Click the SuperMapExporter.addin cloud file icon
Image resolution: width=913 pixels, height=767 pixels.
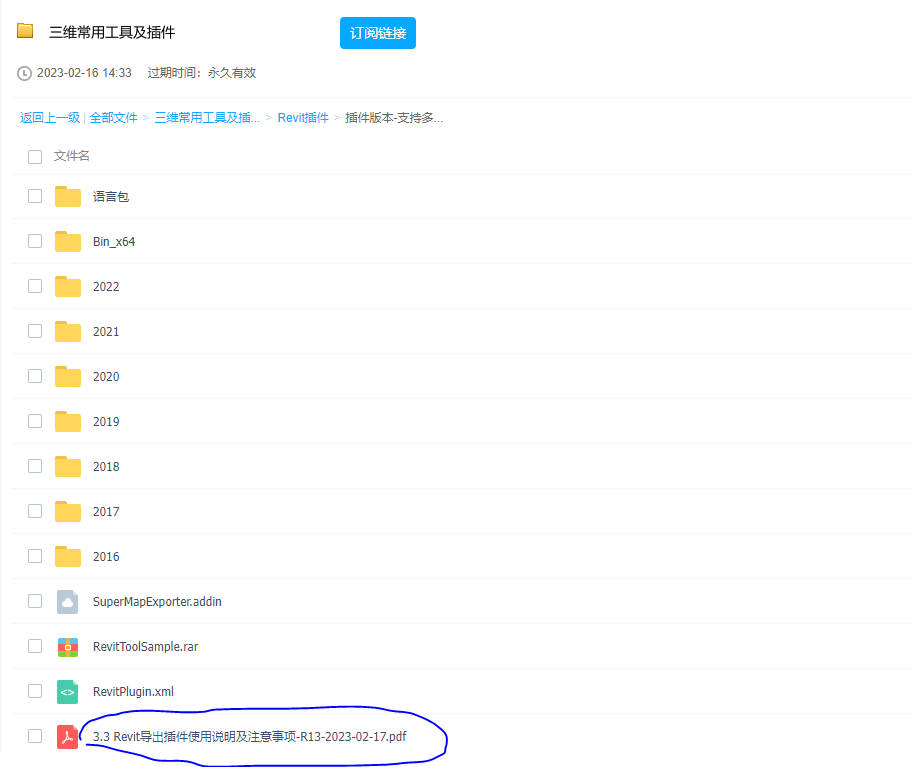click(68, 602)
